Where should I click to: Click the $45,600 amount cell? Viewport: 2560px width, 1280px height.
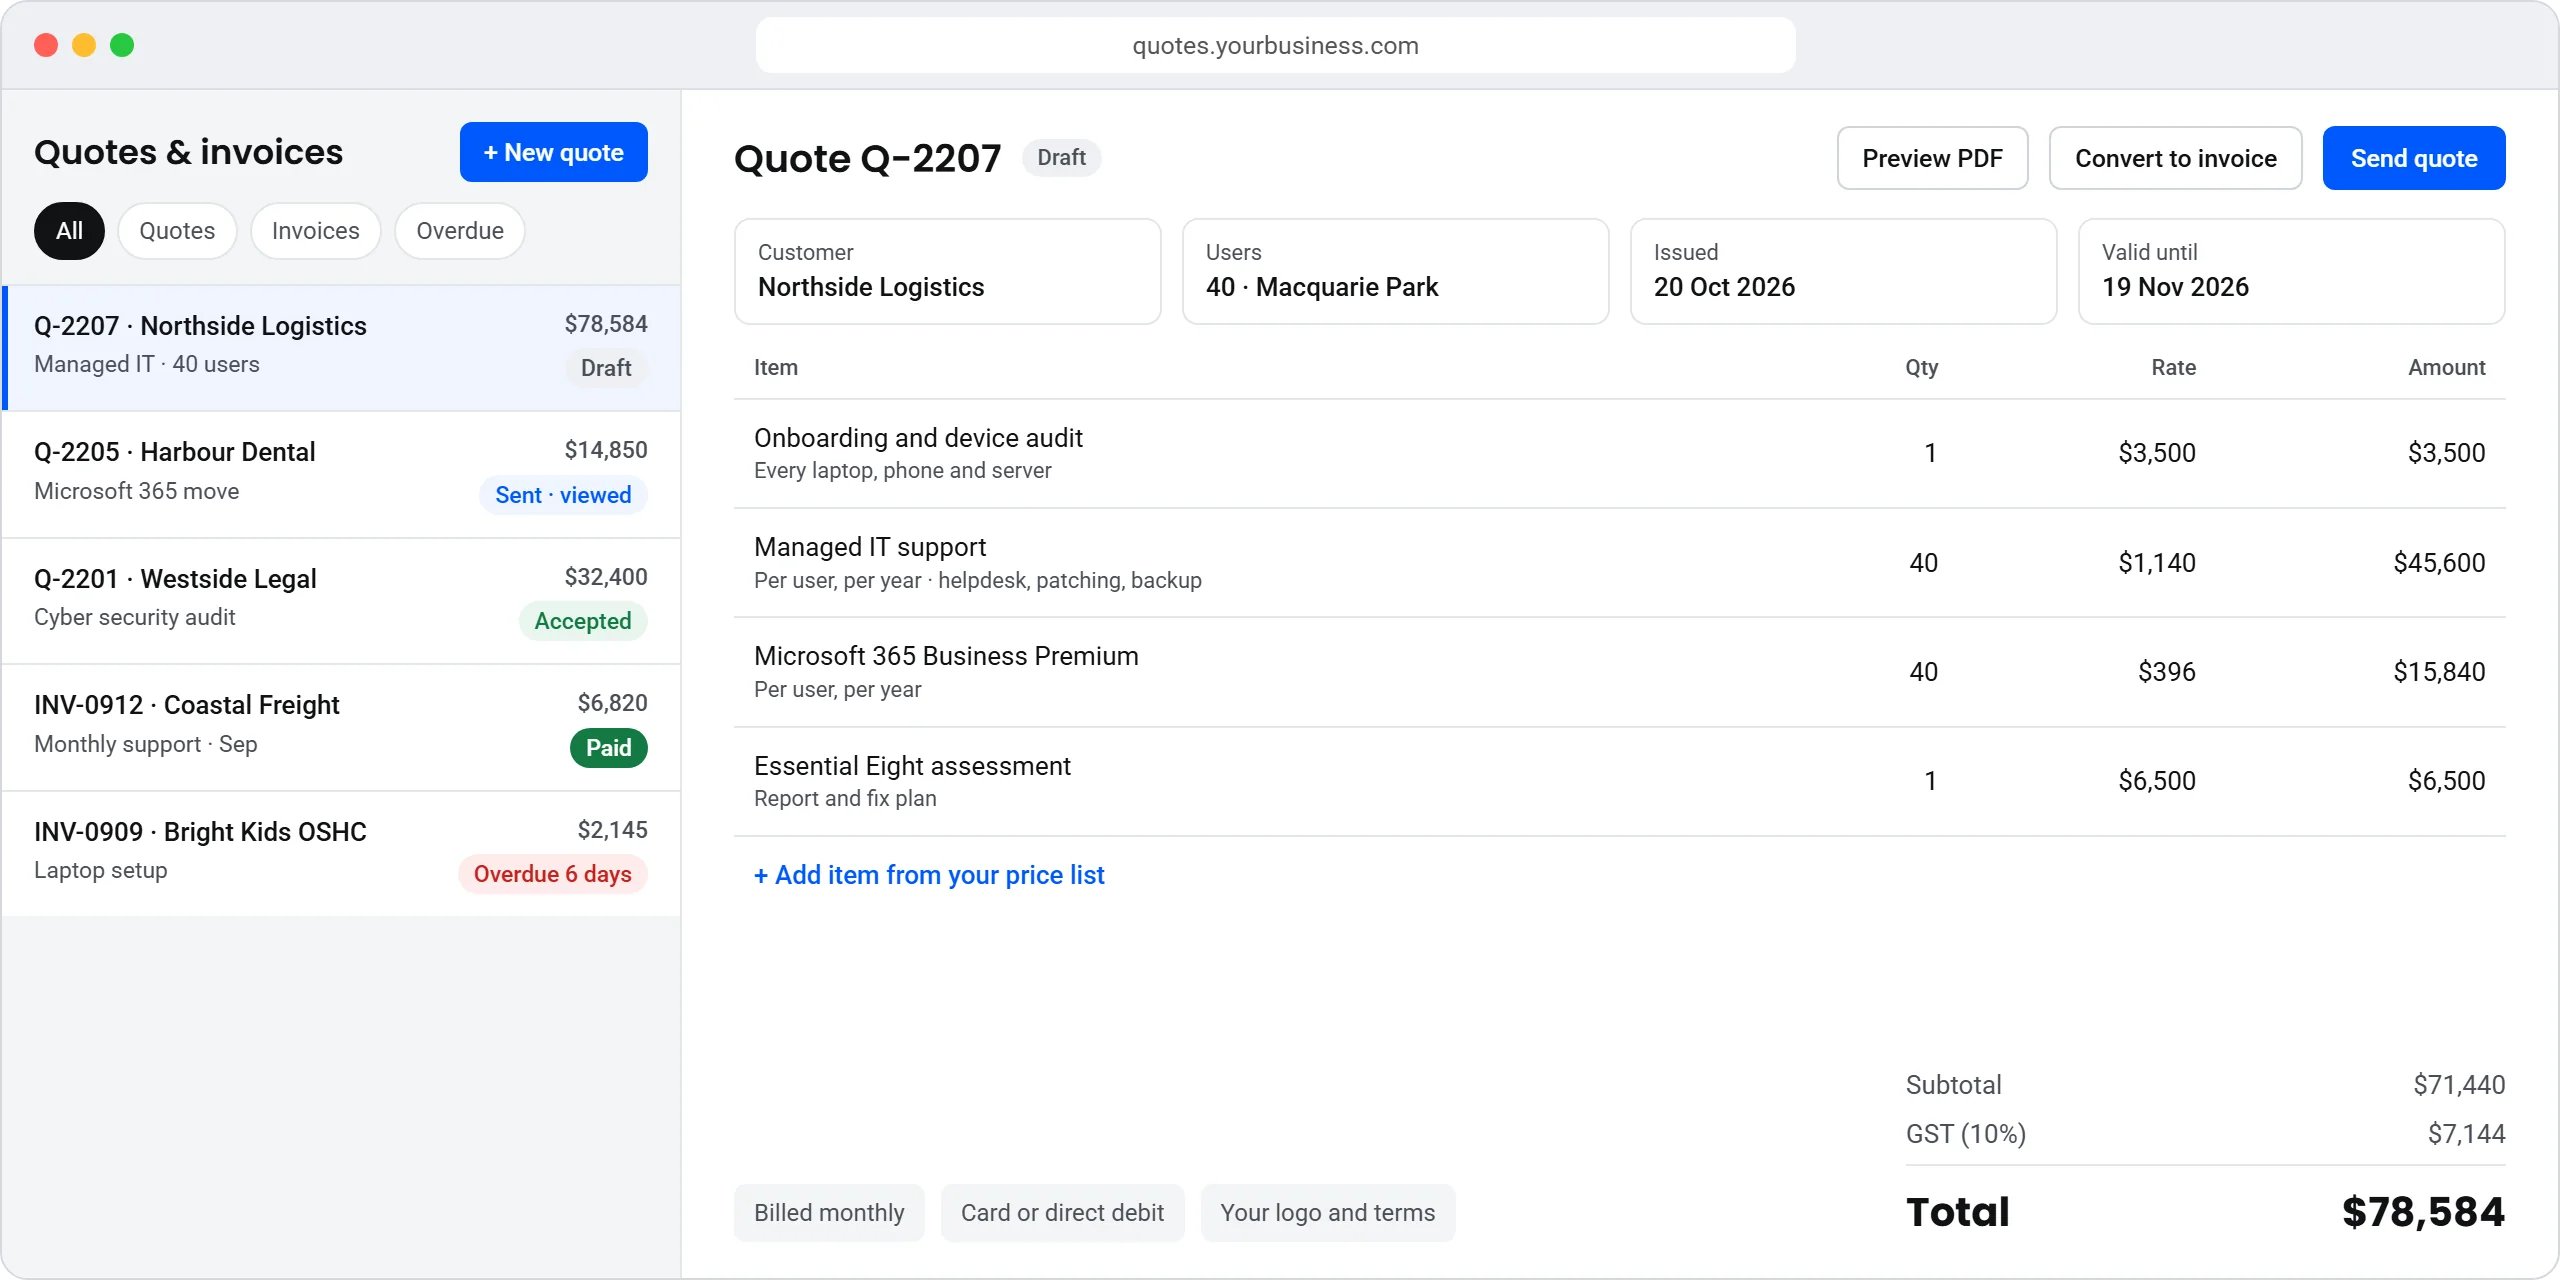click(x=2438, y=563)
